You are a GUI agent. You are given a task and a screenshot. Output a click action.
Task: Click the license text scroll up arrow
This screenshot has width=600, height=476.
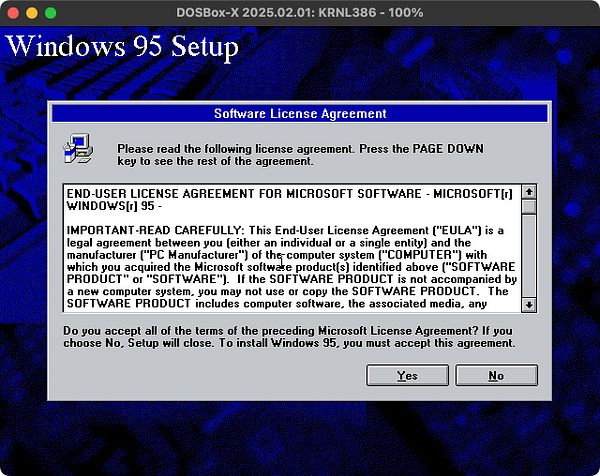tap(529, 192)
